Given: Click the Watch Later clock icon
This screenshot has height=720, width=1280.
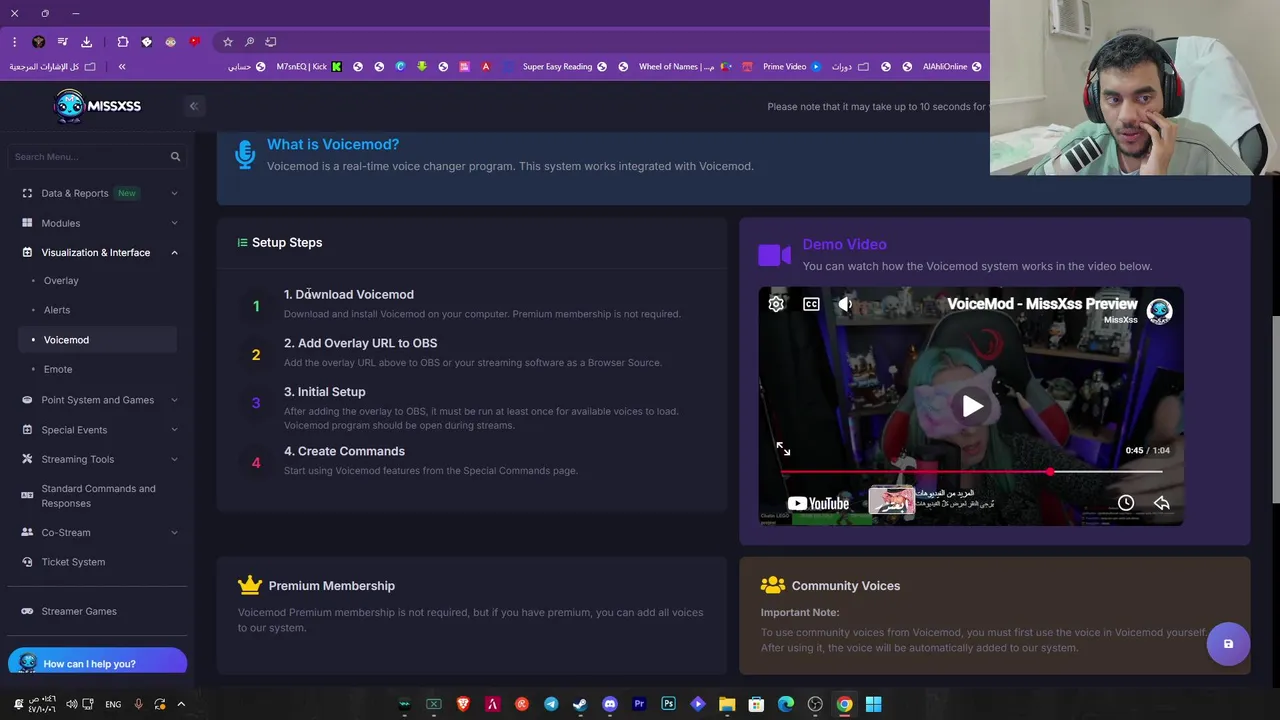Looking at the screenshot, I should click(x=1126, y=503).
